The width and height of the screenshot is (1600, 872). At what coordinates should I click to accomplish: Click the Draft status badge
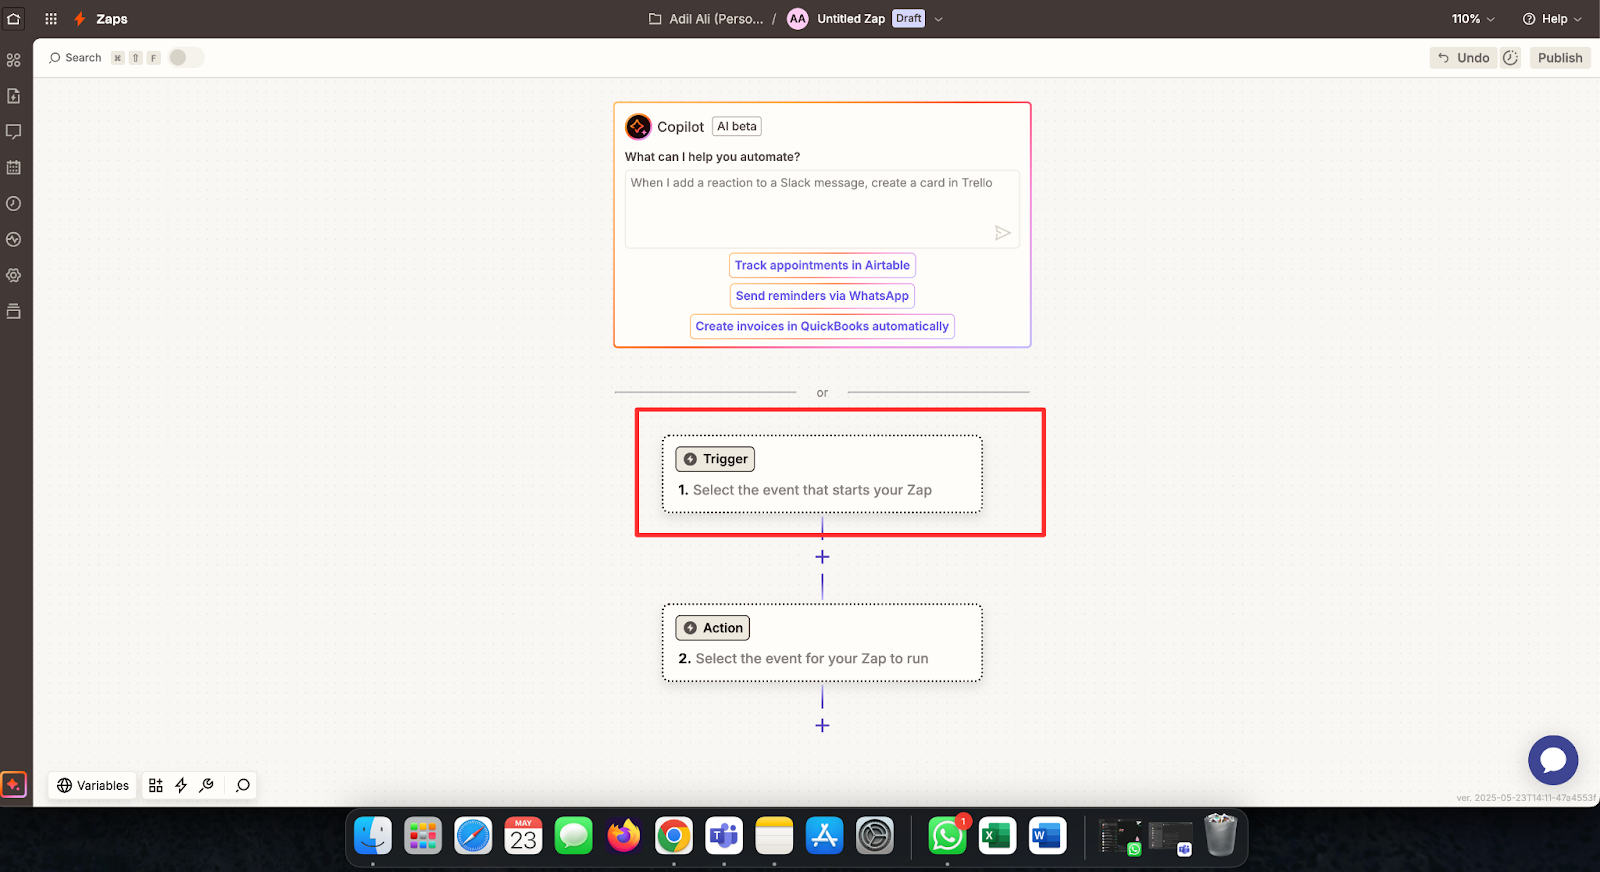click(x=909, y=19)
